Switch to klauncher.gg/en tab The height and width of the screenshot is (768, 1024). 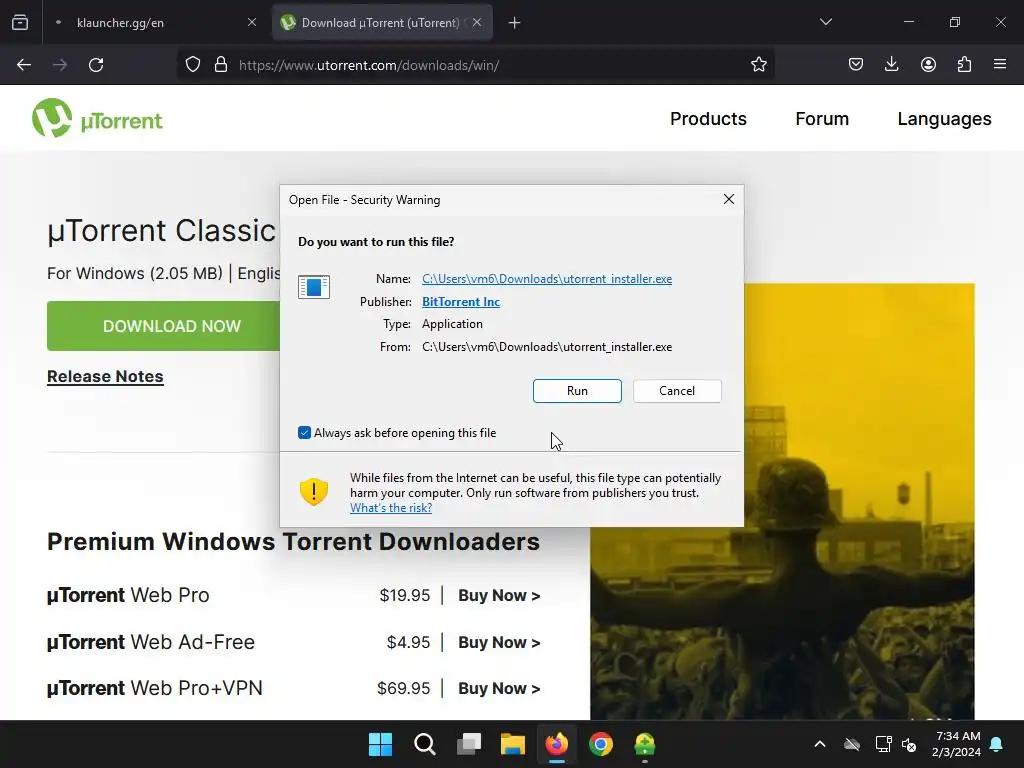155,23
